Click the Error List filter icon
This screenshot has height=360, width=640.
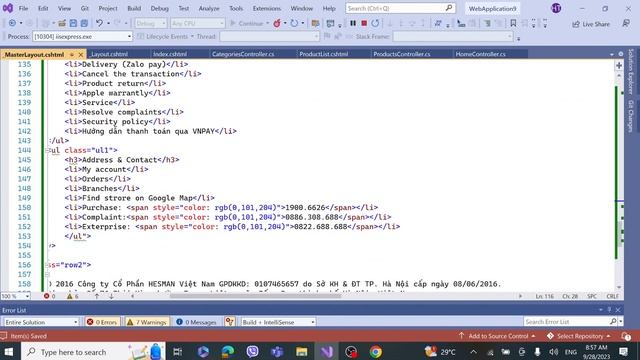(x=230, y=322)
